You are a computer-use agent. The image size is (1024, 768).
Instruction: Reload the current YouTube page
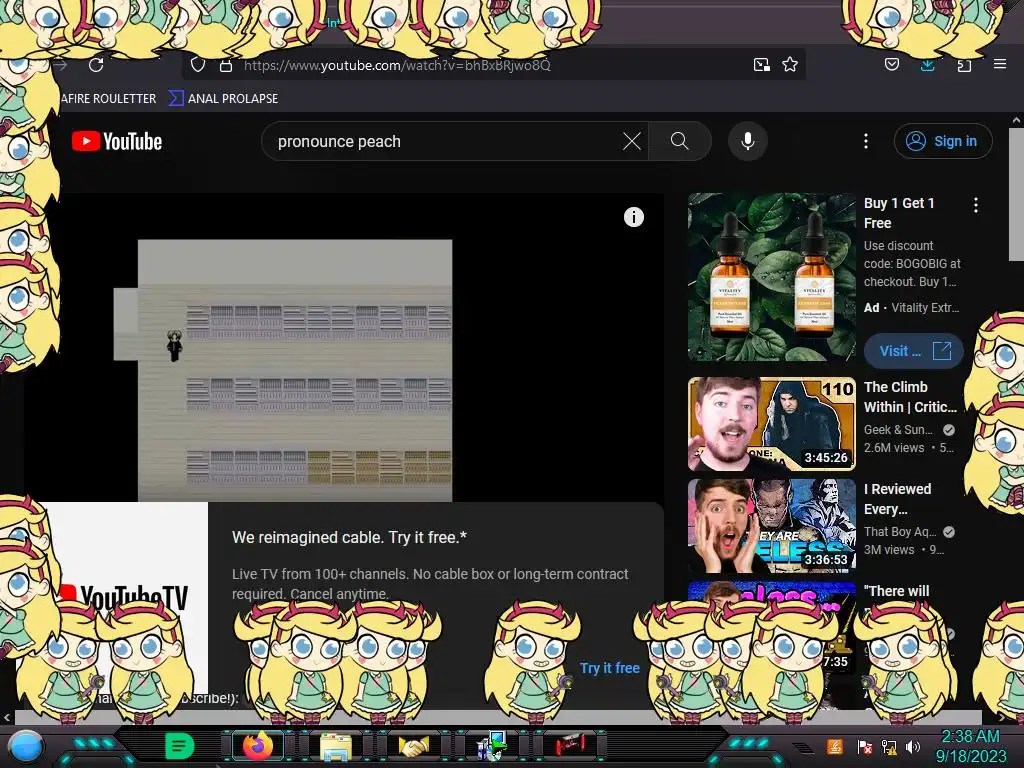pyautogui.click(x=96, y=65)
